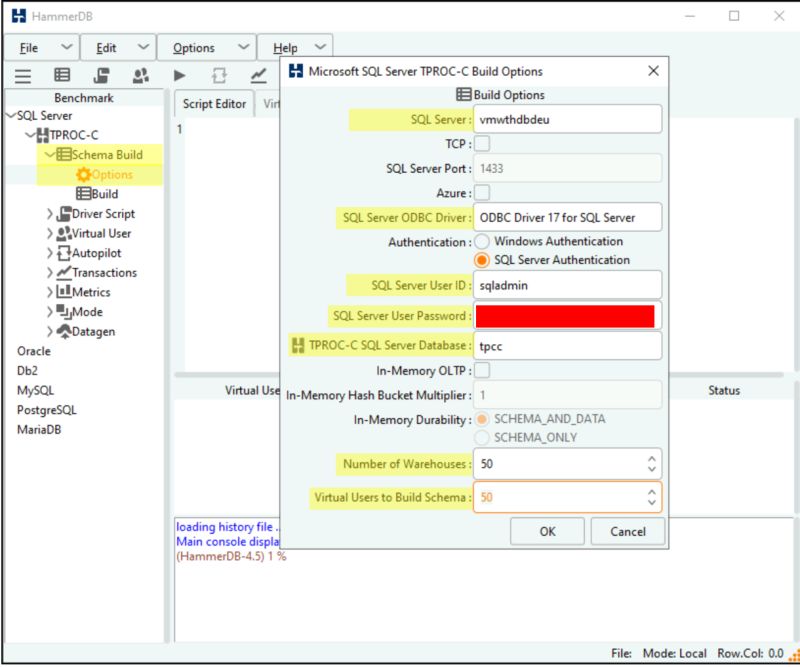
Task: Click the schema build table toolbar icon
Action: [x=62, y=75]
